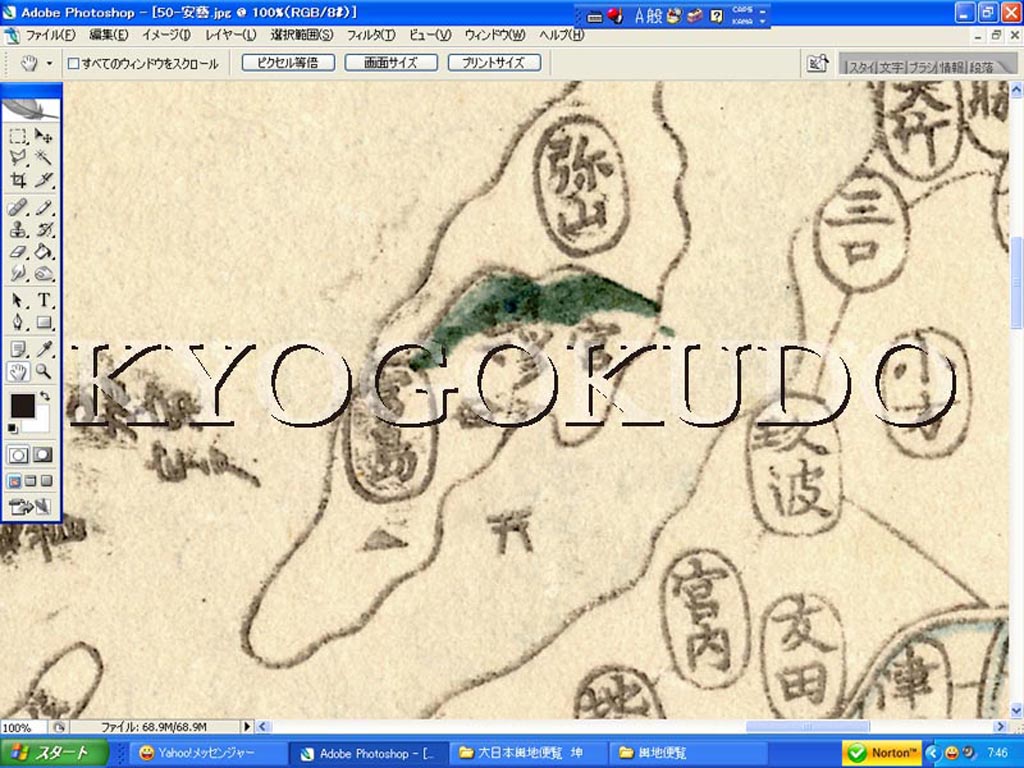This screenshot has width=1024, height=768.
Task: Switch to Standard editing mode
Action: pos(18,455)
